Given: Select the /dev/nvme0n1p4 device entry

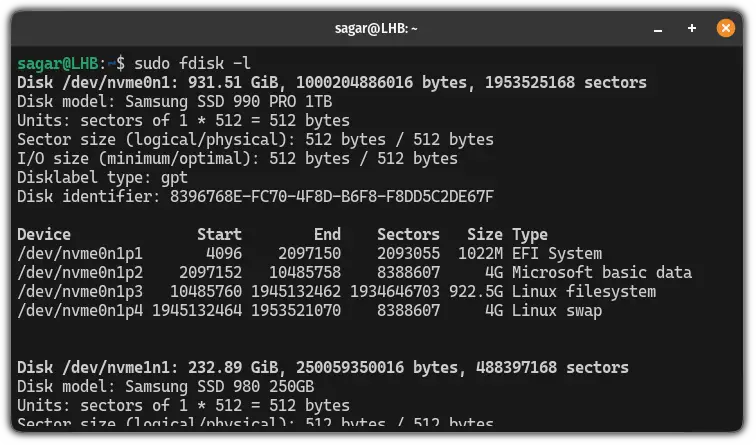Looking at the screenshot, I should tap(80, 310).
